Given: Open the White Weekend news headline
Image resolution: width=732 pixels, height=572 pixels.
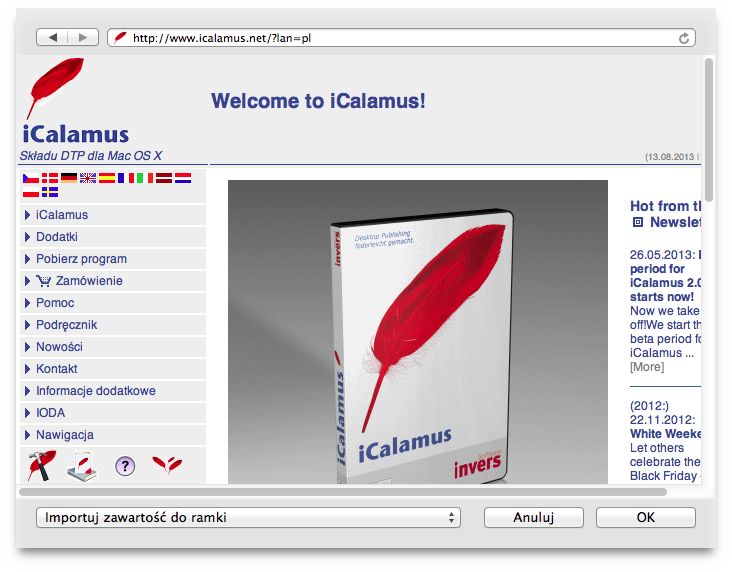Looking at the screenshot, I should tap(666, 434).
